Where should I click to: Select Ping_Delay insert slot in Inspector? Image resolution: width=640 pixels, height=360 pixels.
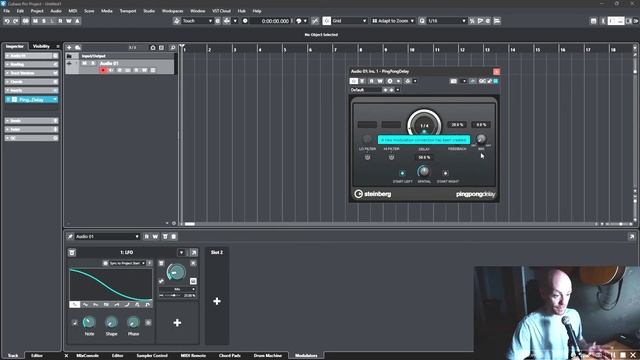(31, 100)
